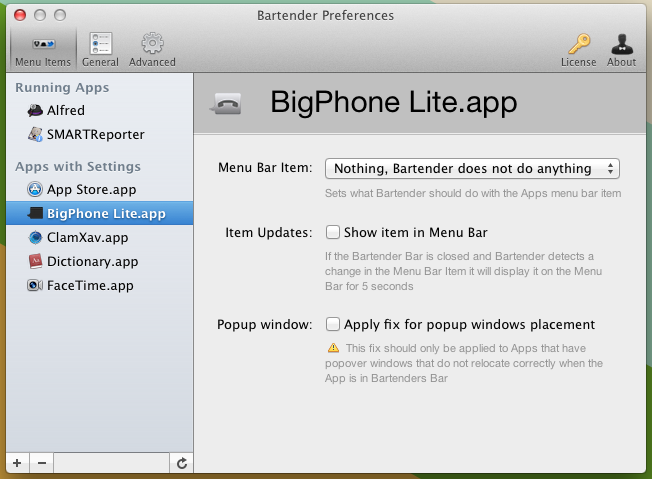
Task: Select BigPhone Lite.app row
Action: point(100,213)
